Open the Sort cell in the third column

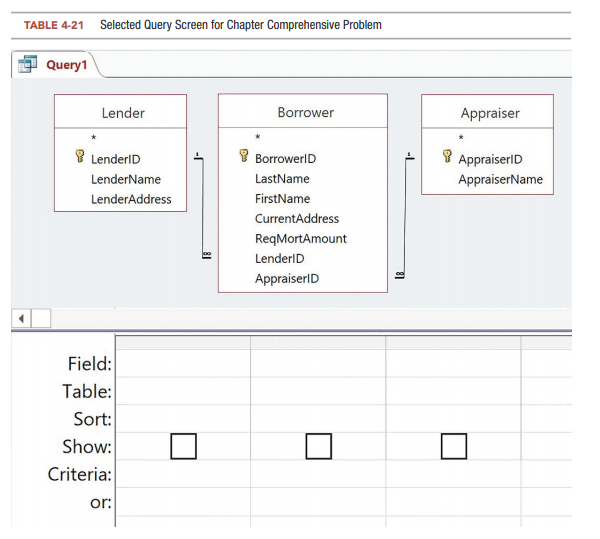453,418
